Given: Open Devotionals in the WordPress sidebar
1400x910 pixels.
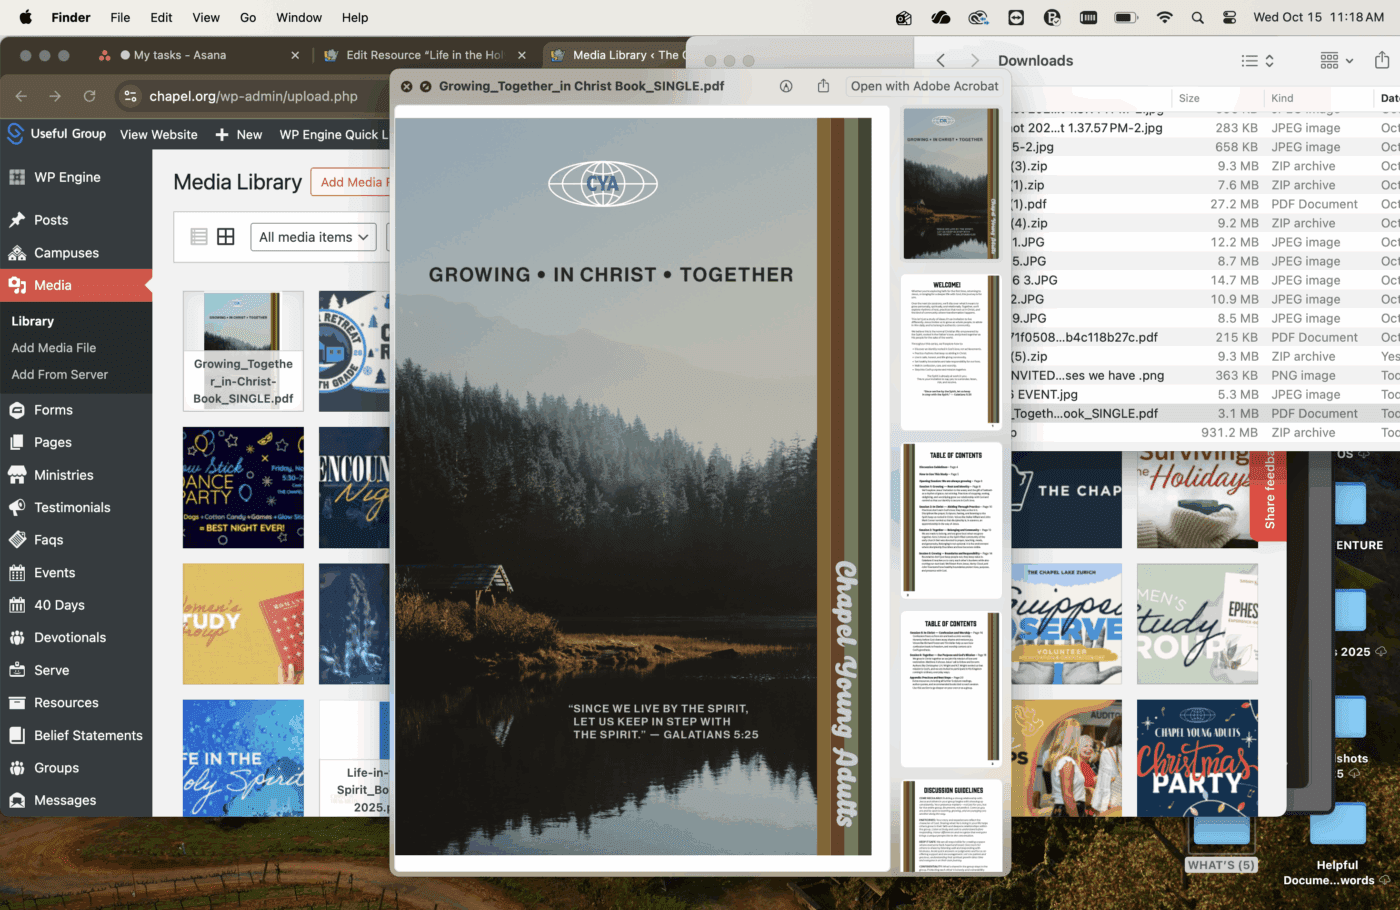Looking at the screenshot, I should tap(70, 637).
